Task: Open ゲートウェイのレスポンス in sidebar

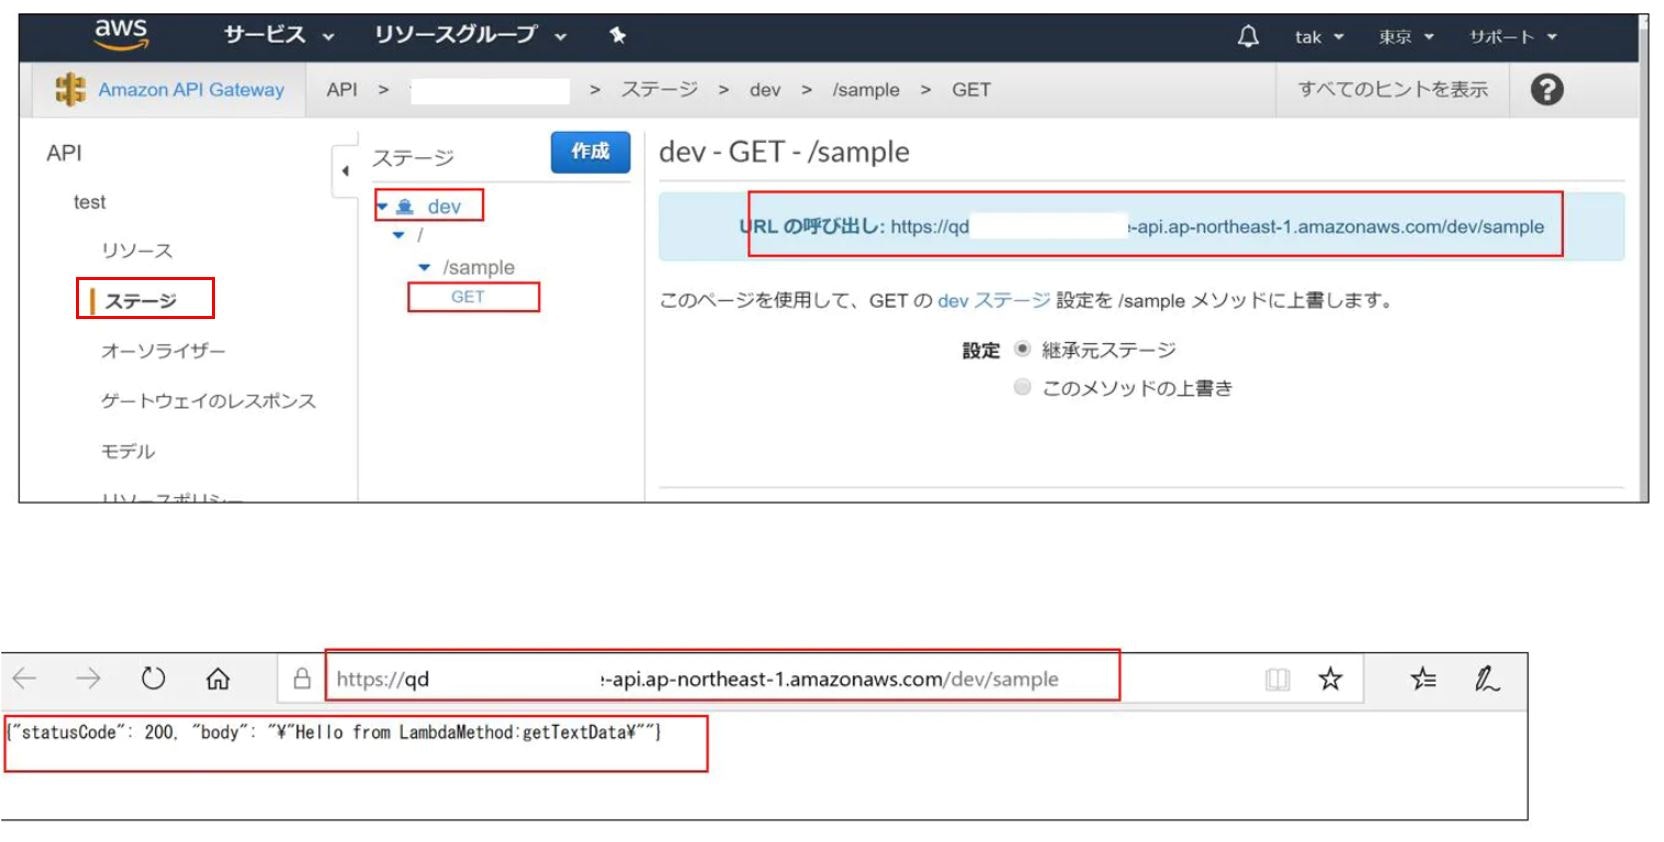Action: pos(208,400)
